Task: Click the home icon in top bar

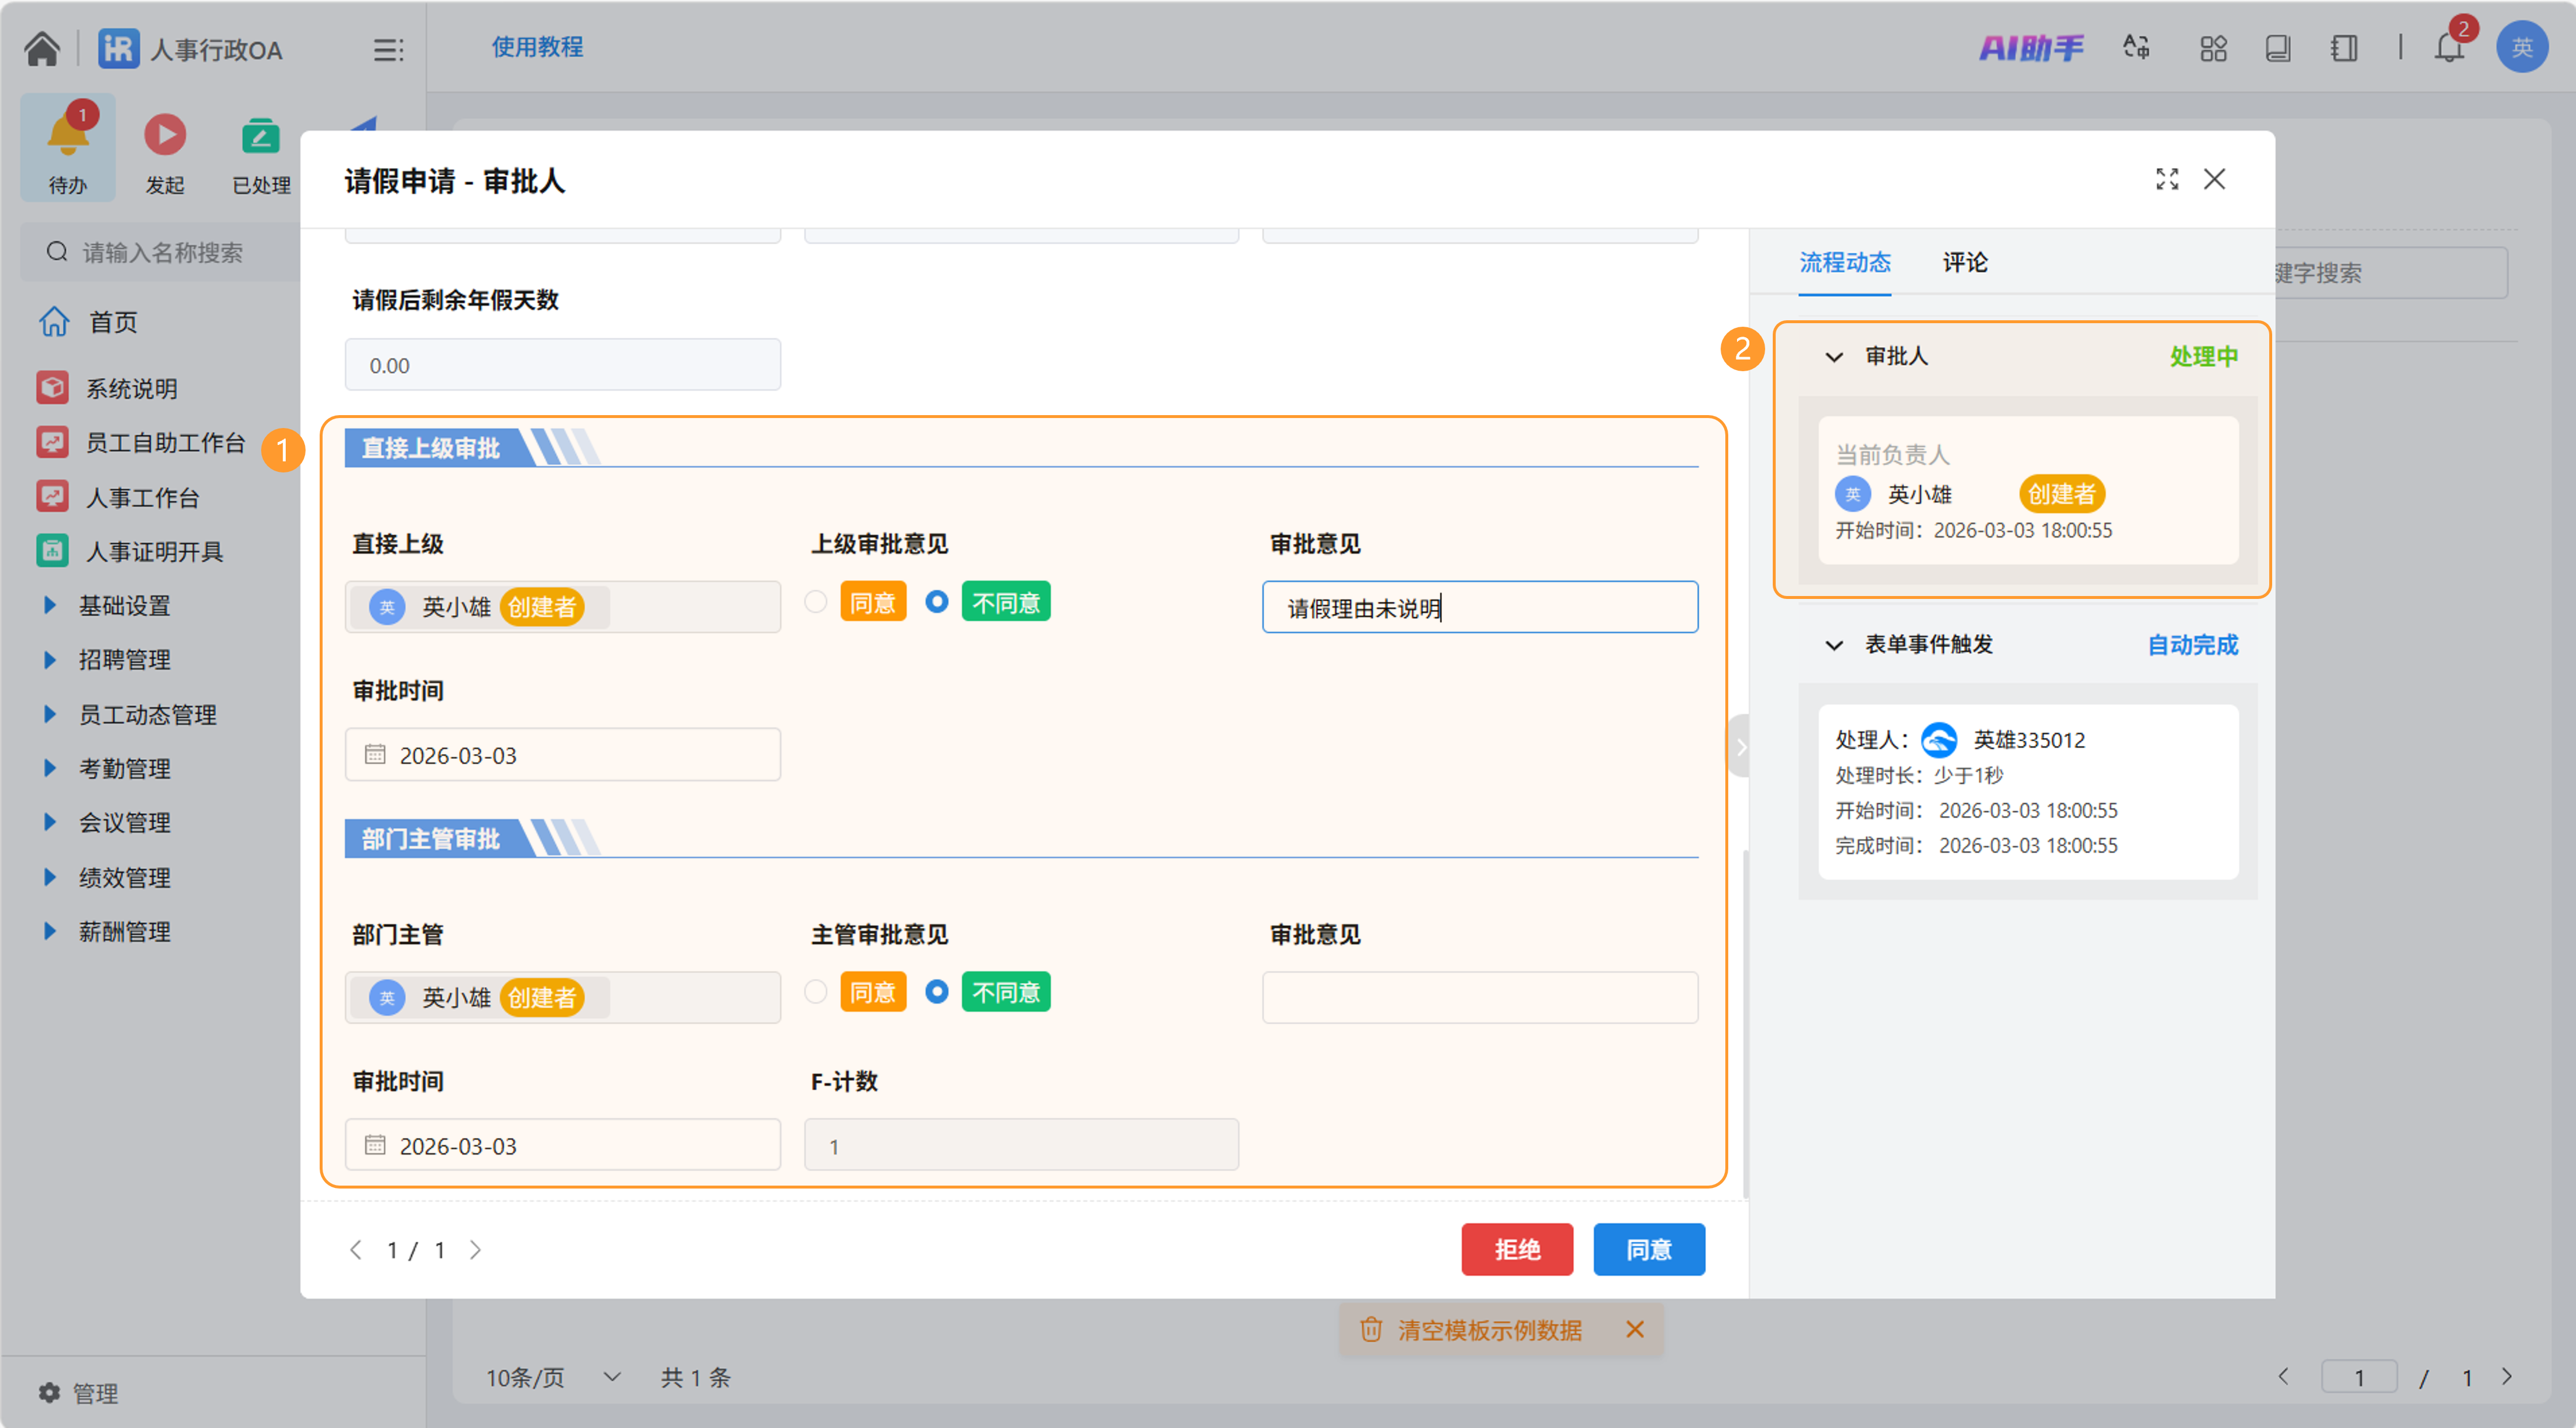Action: [x=42, y=48]
